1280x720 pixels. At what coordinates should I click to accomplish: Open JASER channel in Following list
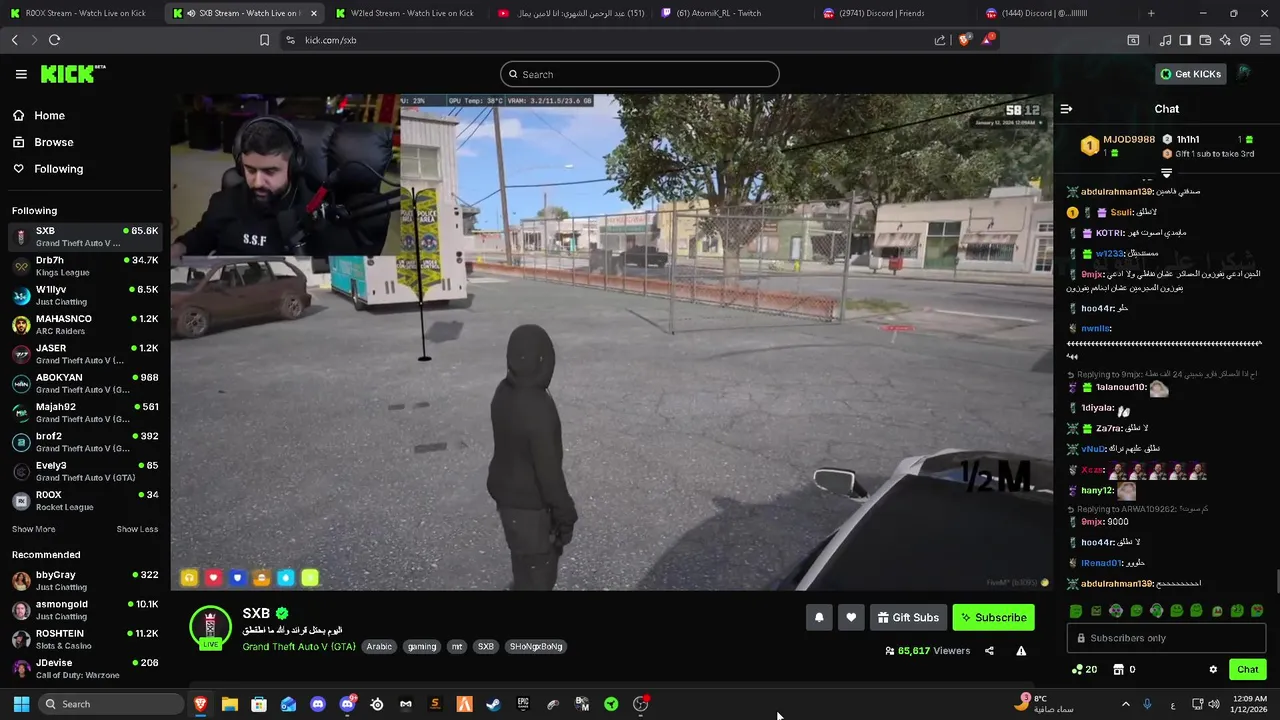85,354
